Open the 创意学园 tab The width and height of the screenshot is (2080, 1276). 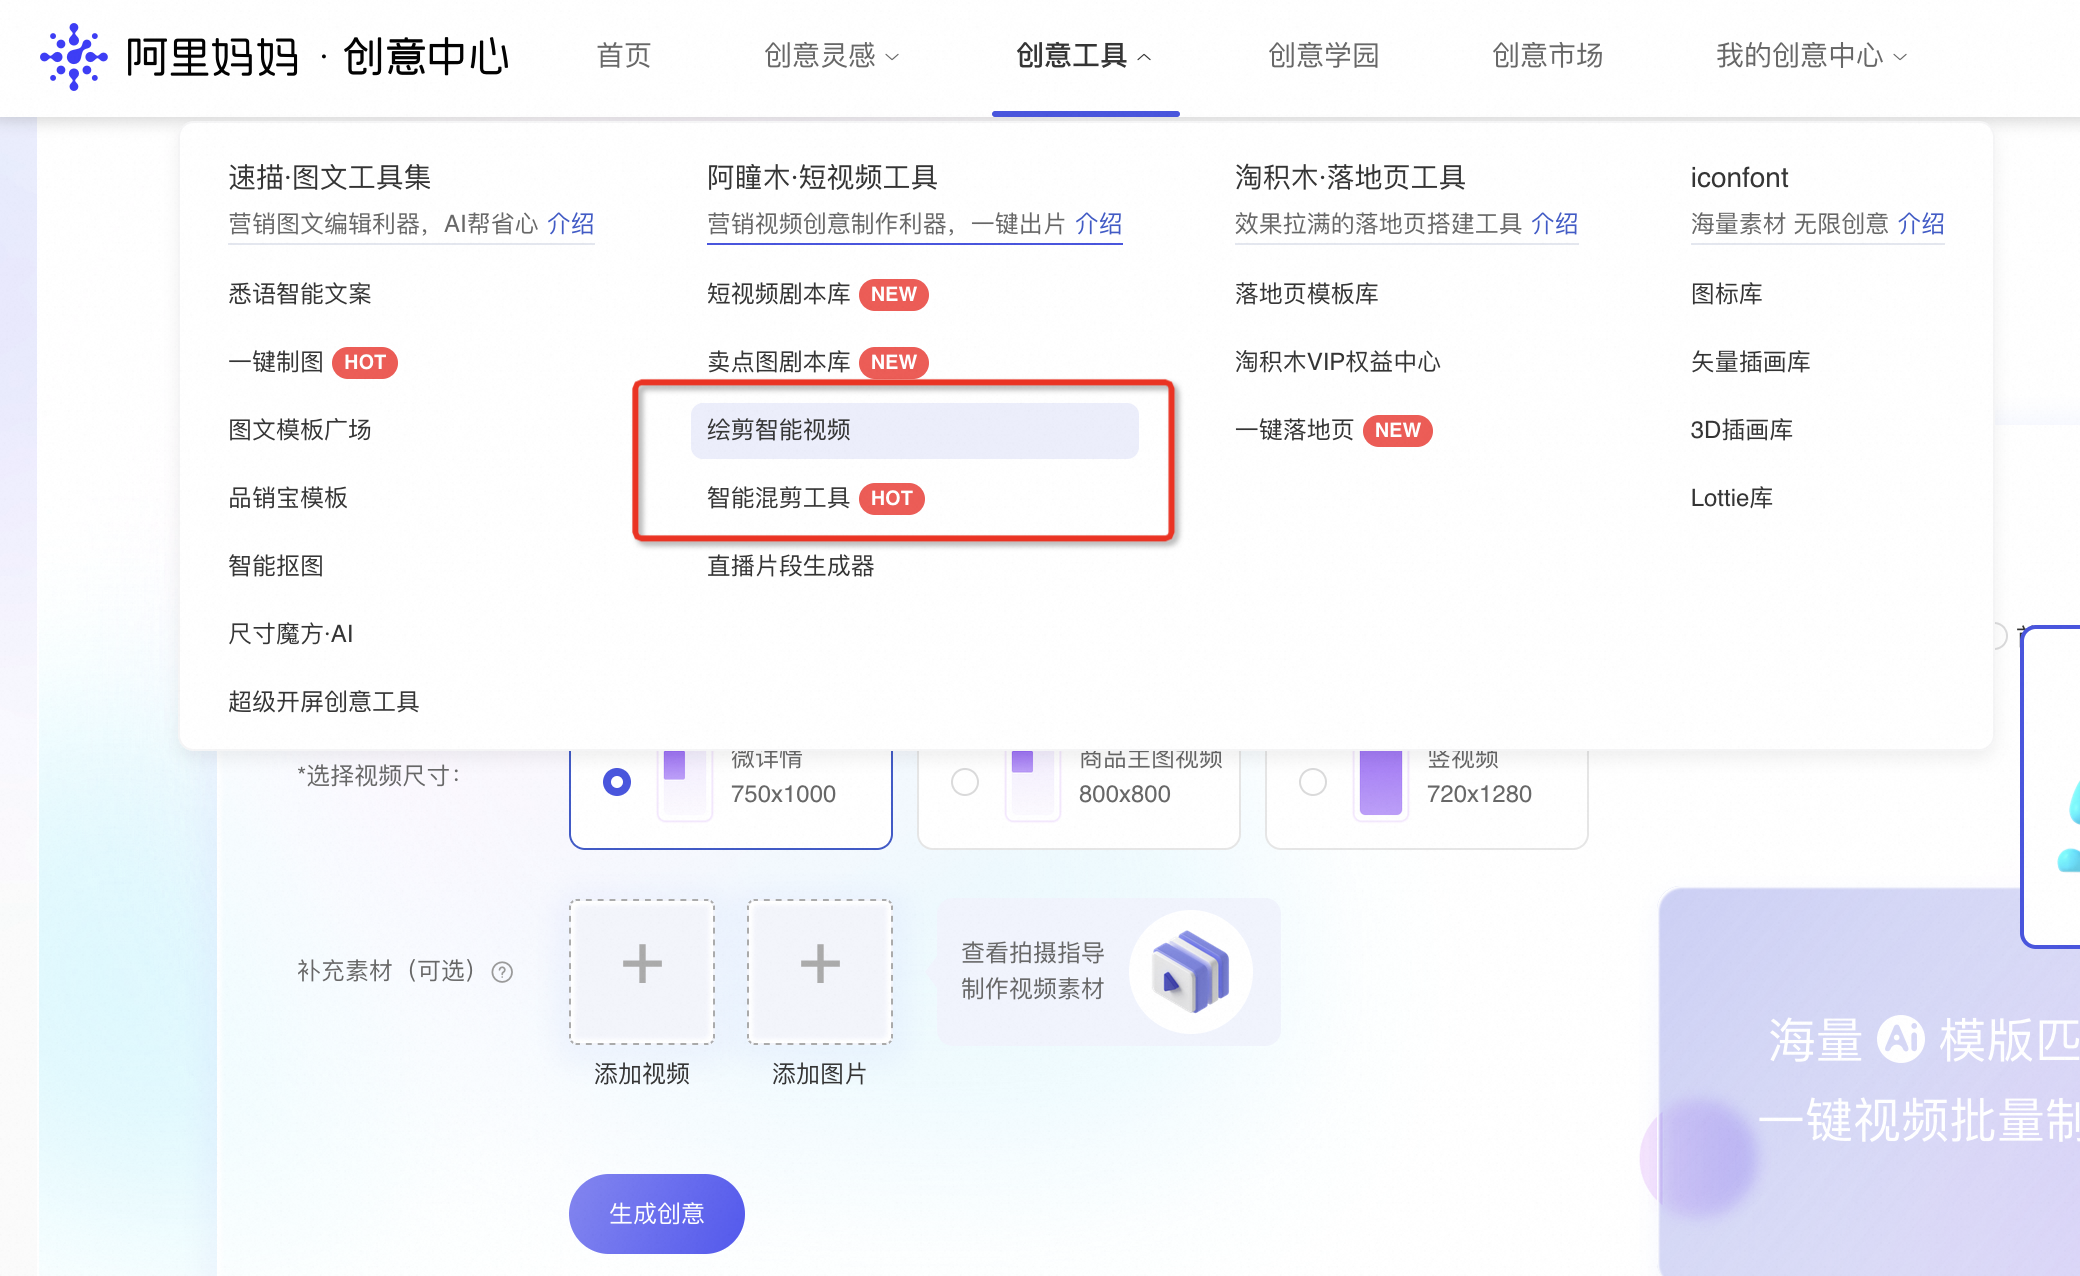(1324, 55)
